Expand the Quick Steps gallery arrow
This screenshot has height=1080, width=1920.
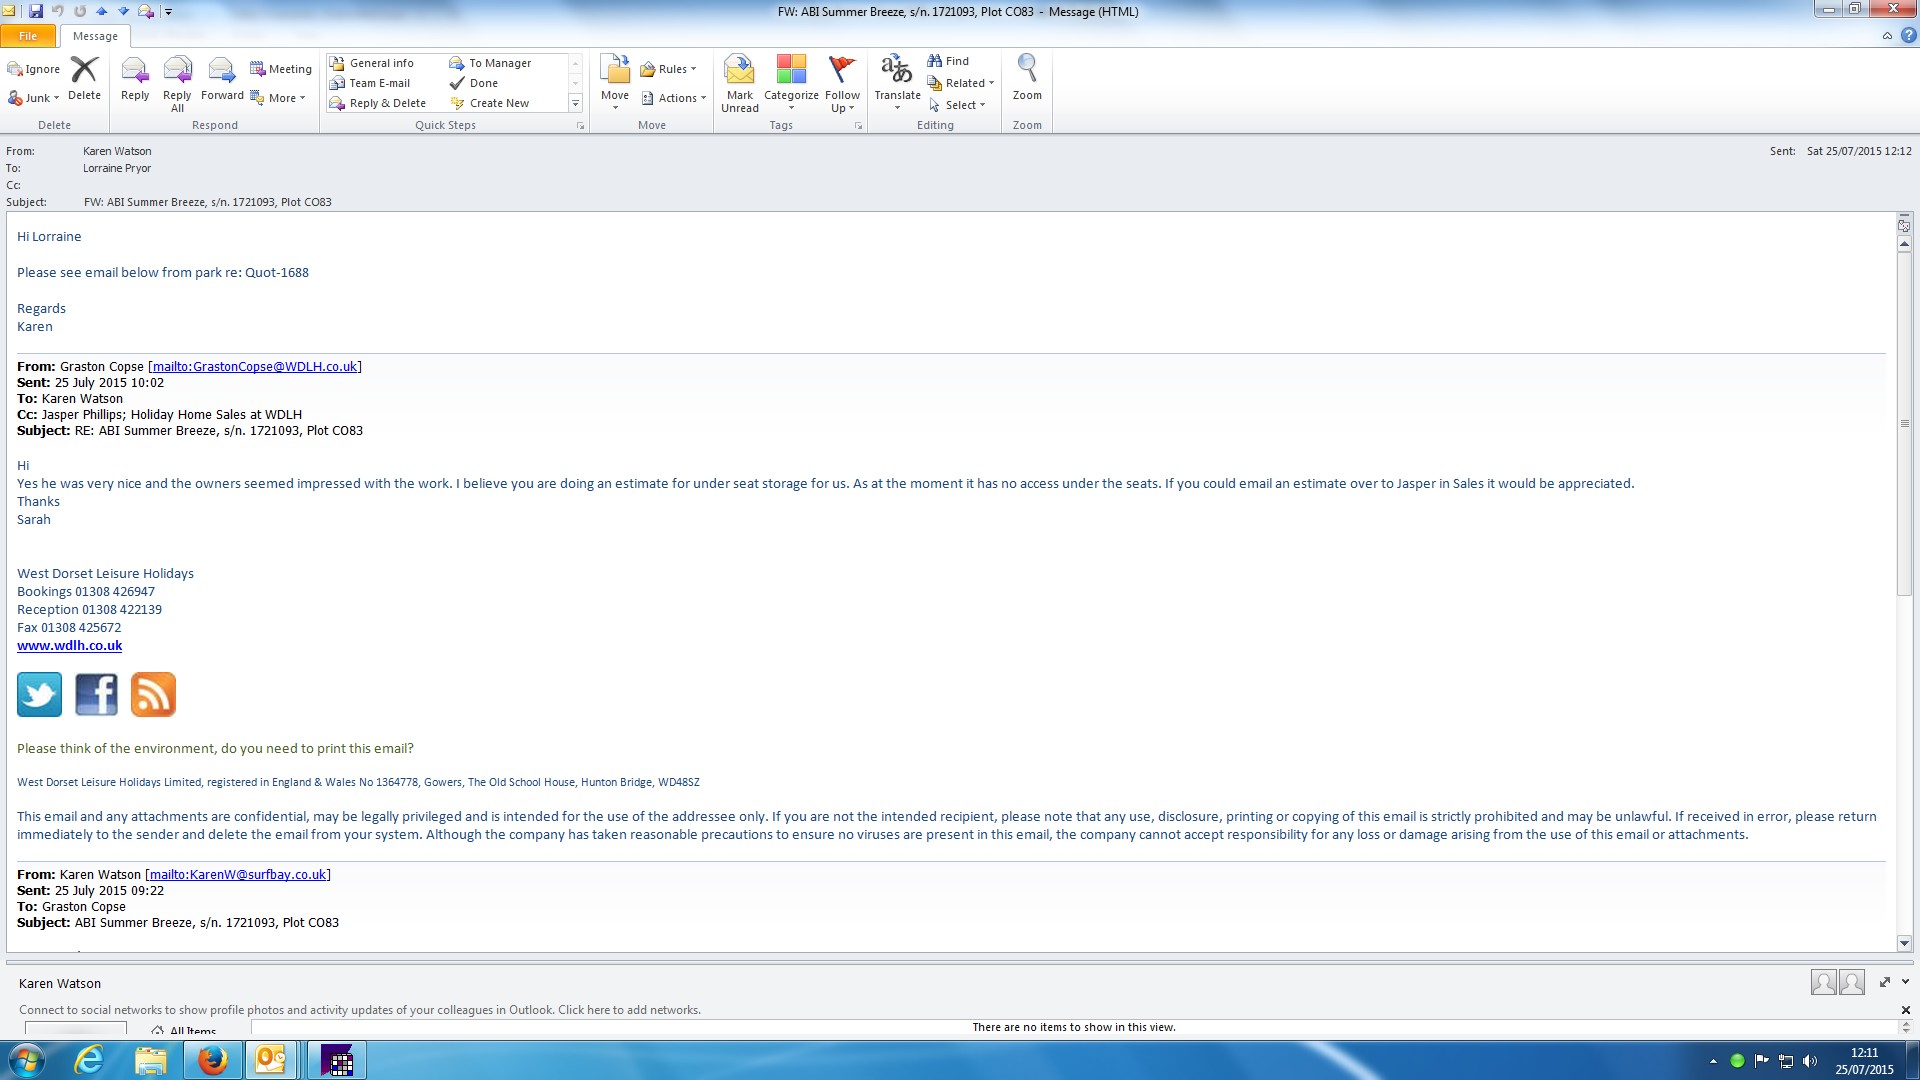pos(575,103)
